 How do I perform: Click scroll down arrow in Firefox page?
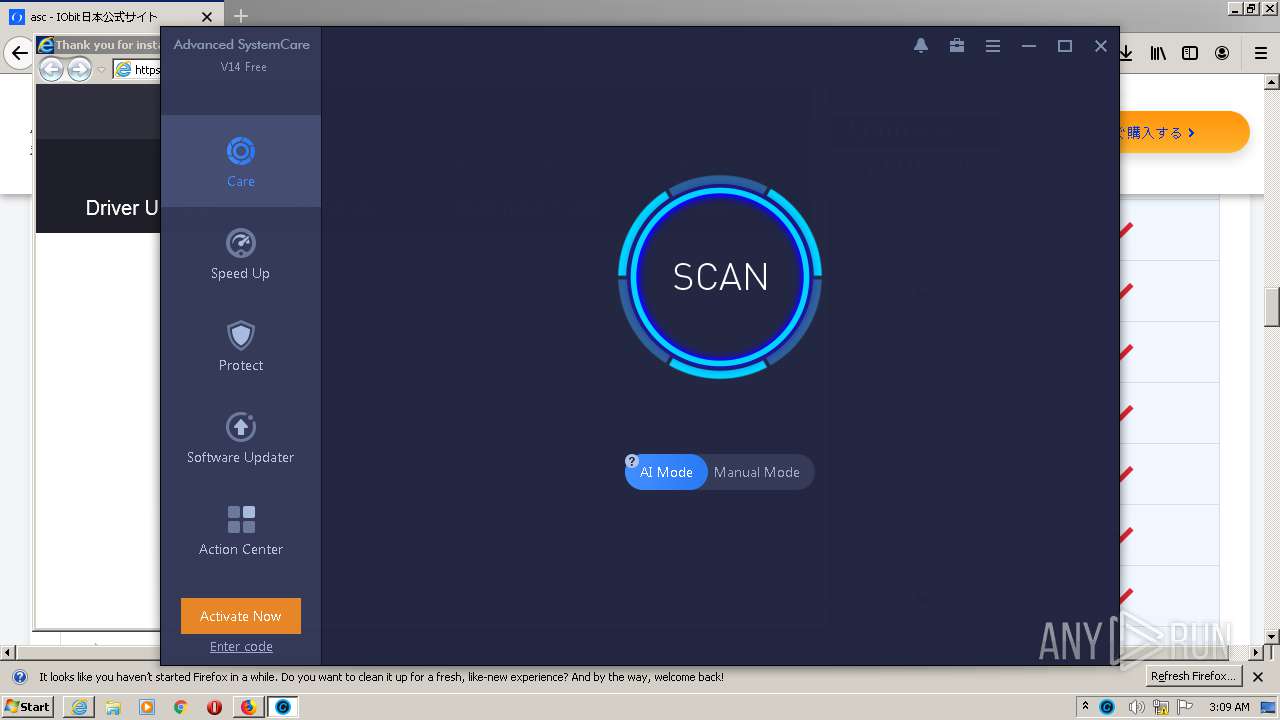[x=1272, y=636]
